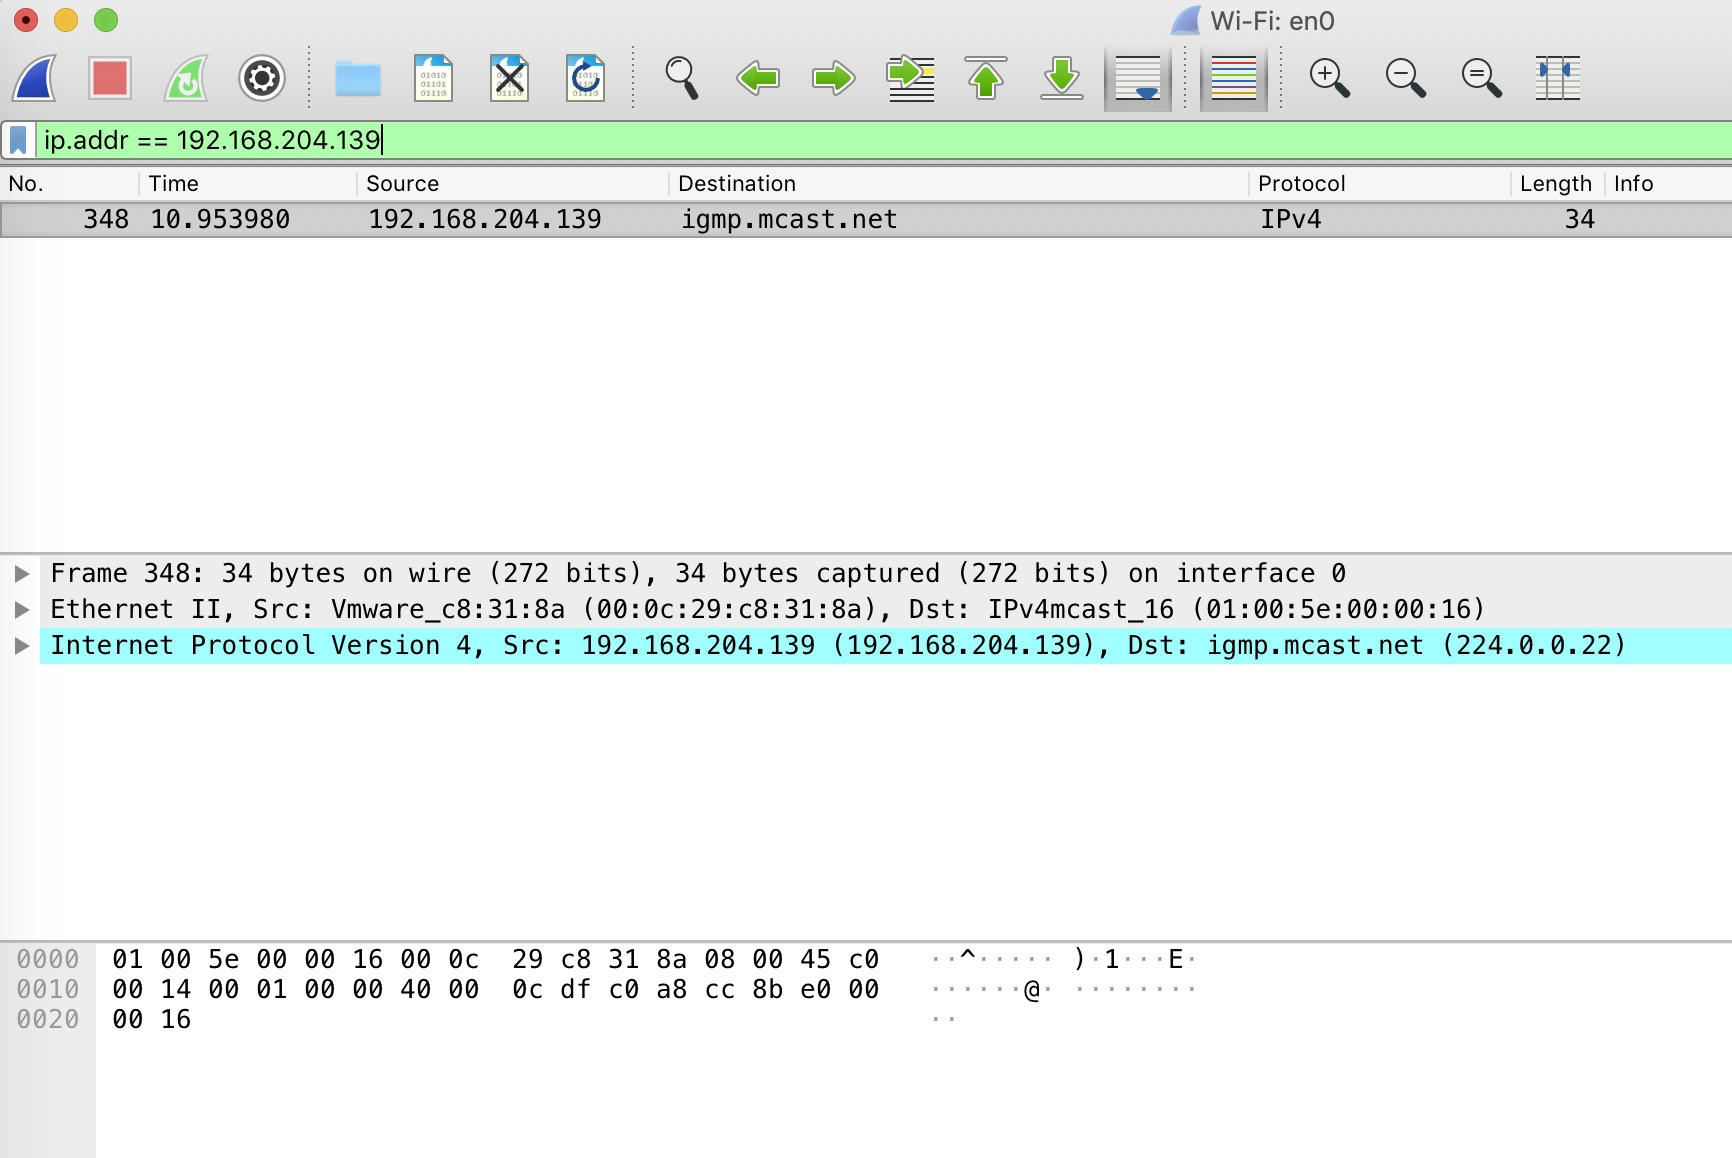This screenshot has width=1732, height=1158.
Task: Click the red stop capture icon
Action: (x=110, y=78)
